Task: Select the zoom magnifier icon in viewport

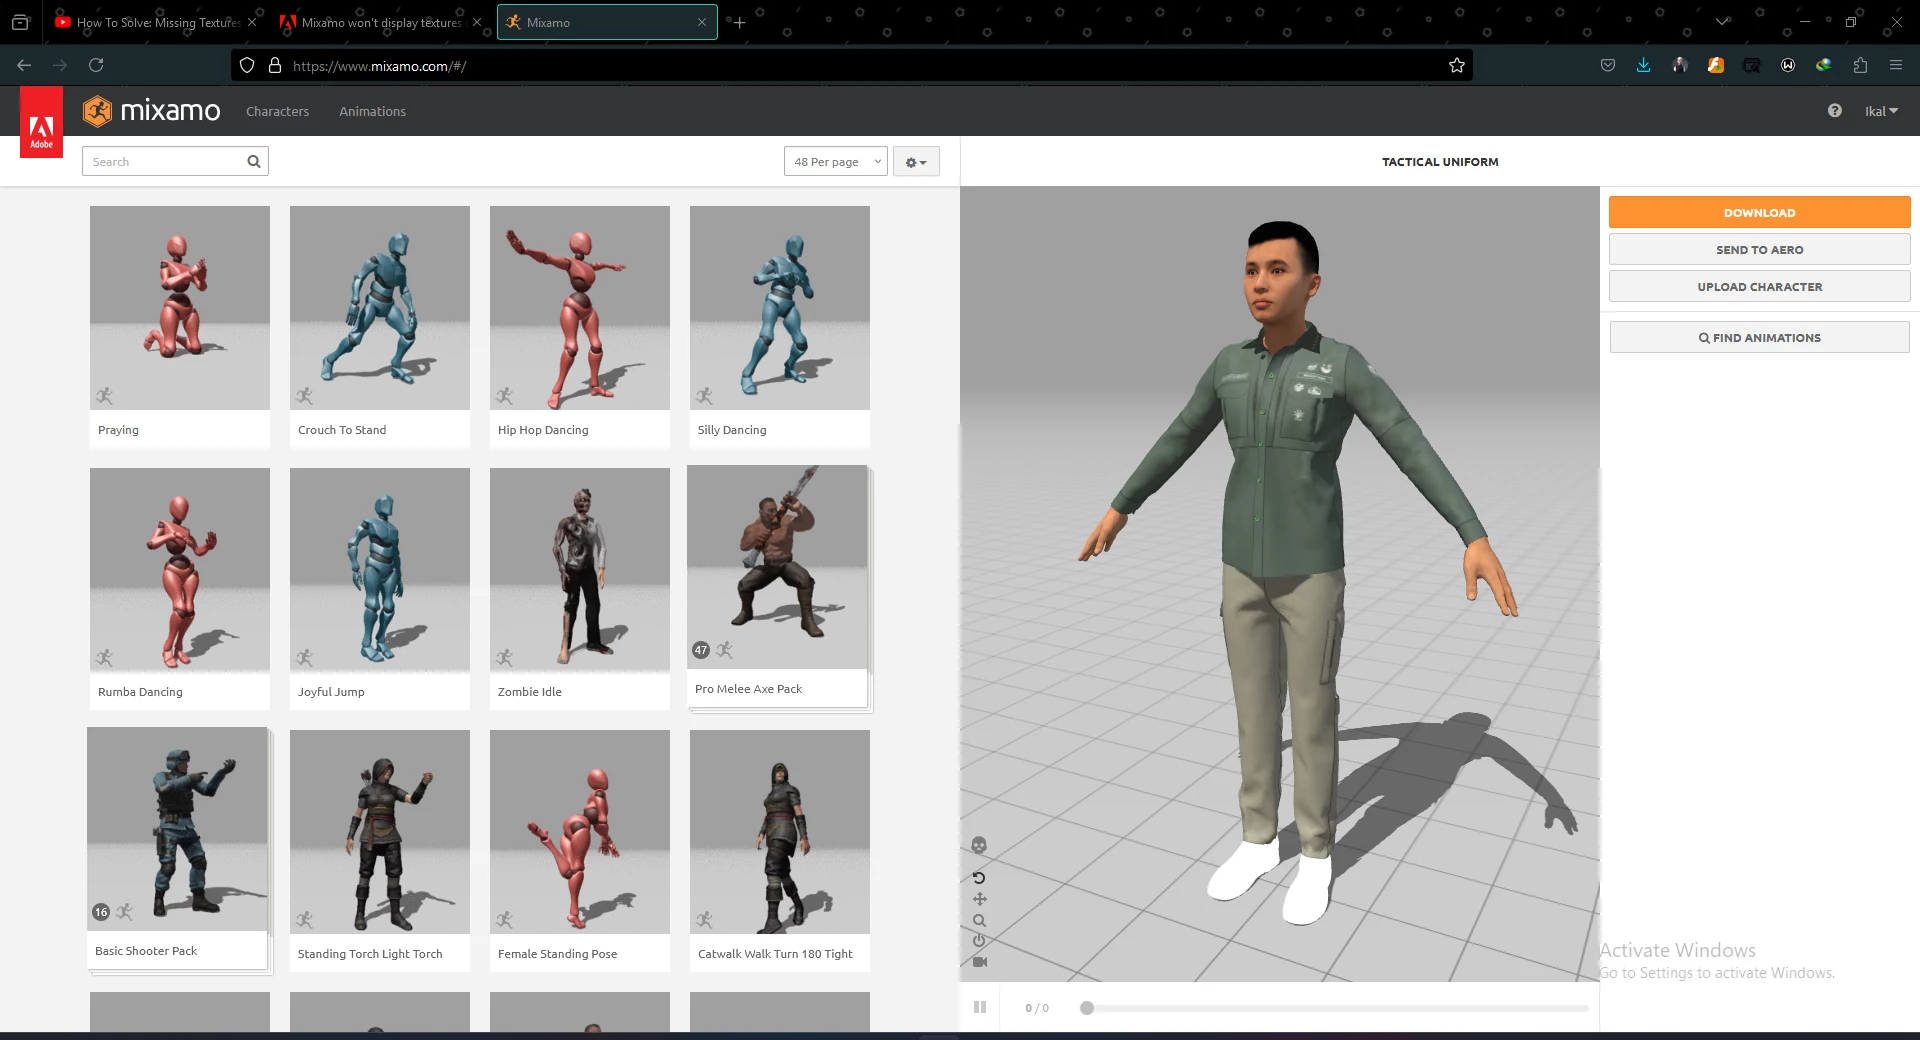Action: [x=979, y=921]
